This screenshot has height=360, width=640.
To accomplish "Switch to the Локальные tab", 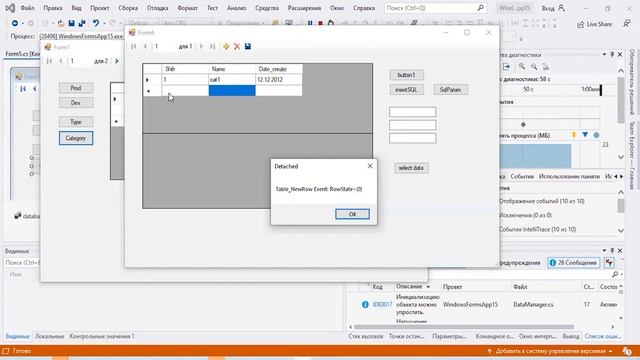I will coord(49,336).
